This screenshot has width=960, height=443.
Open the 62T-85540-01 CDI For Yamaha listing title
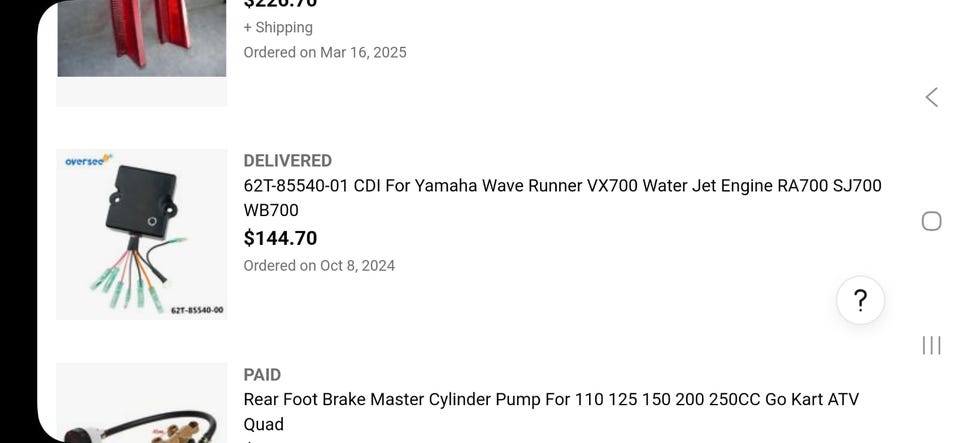click(562, 186)
